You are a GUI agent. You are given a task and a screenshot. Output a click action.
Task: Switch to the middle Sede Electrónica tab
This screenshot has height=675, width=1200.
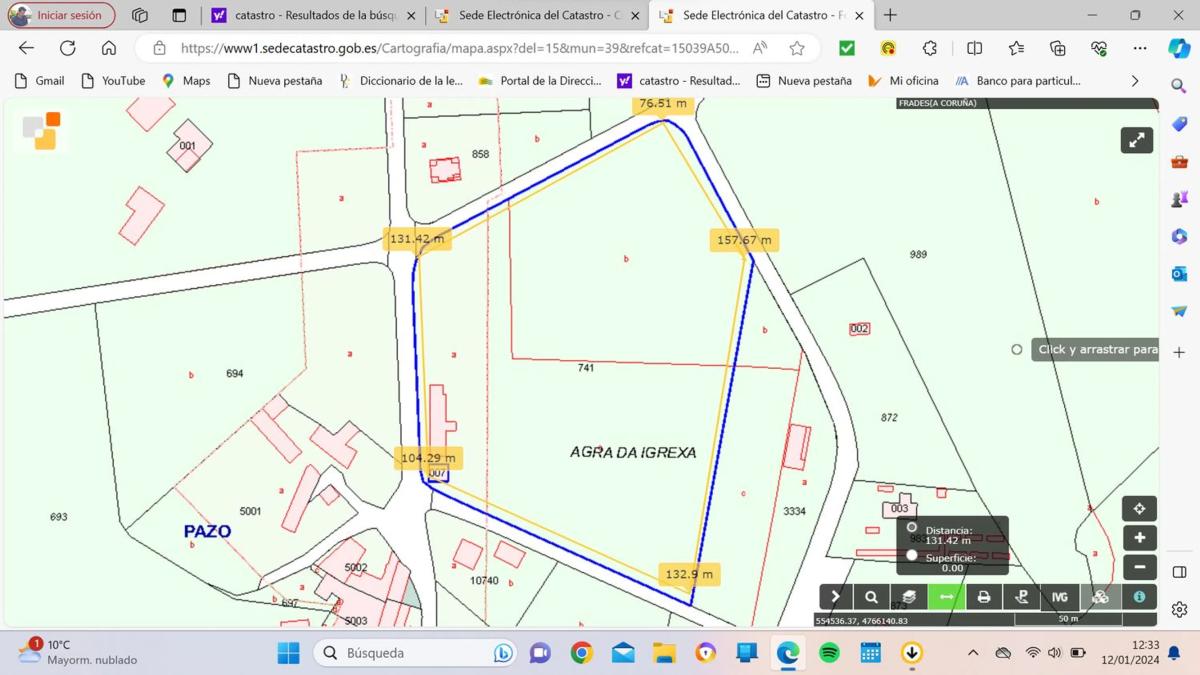click(x=538, y=16)
